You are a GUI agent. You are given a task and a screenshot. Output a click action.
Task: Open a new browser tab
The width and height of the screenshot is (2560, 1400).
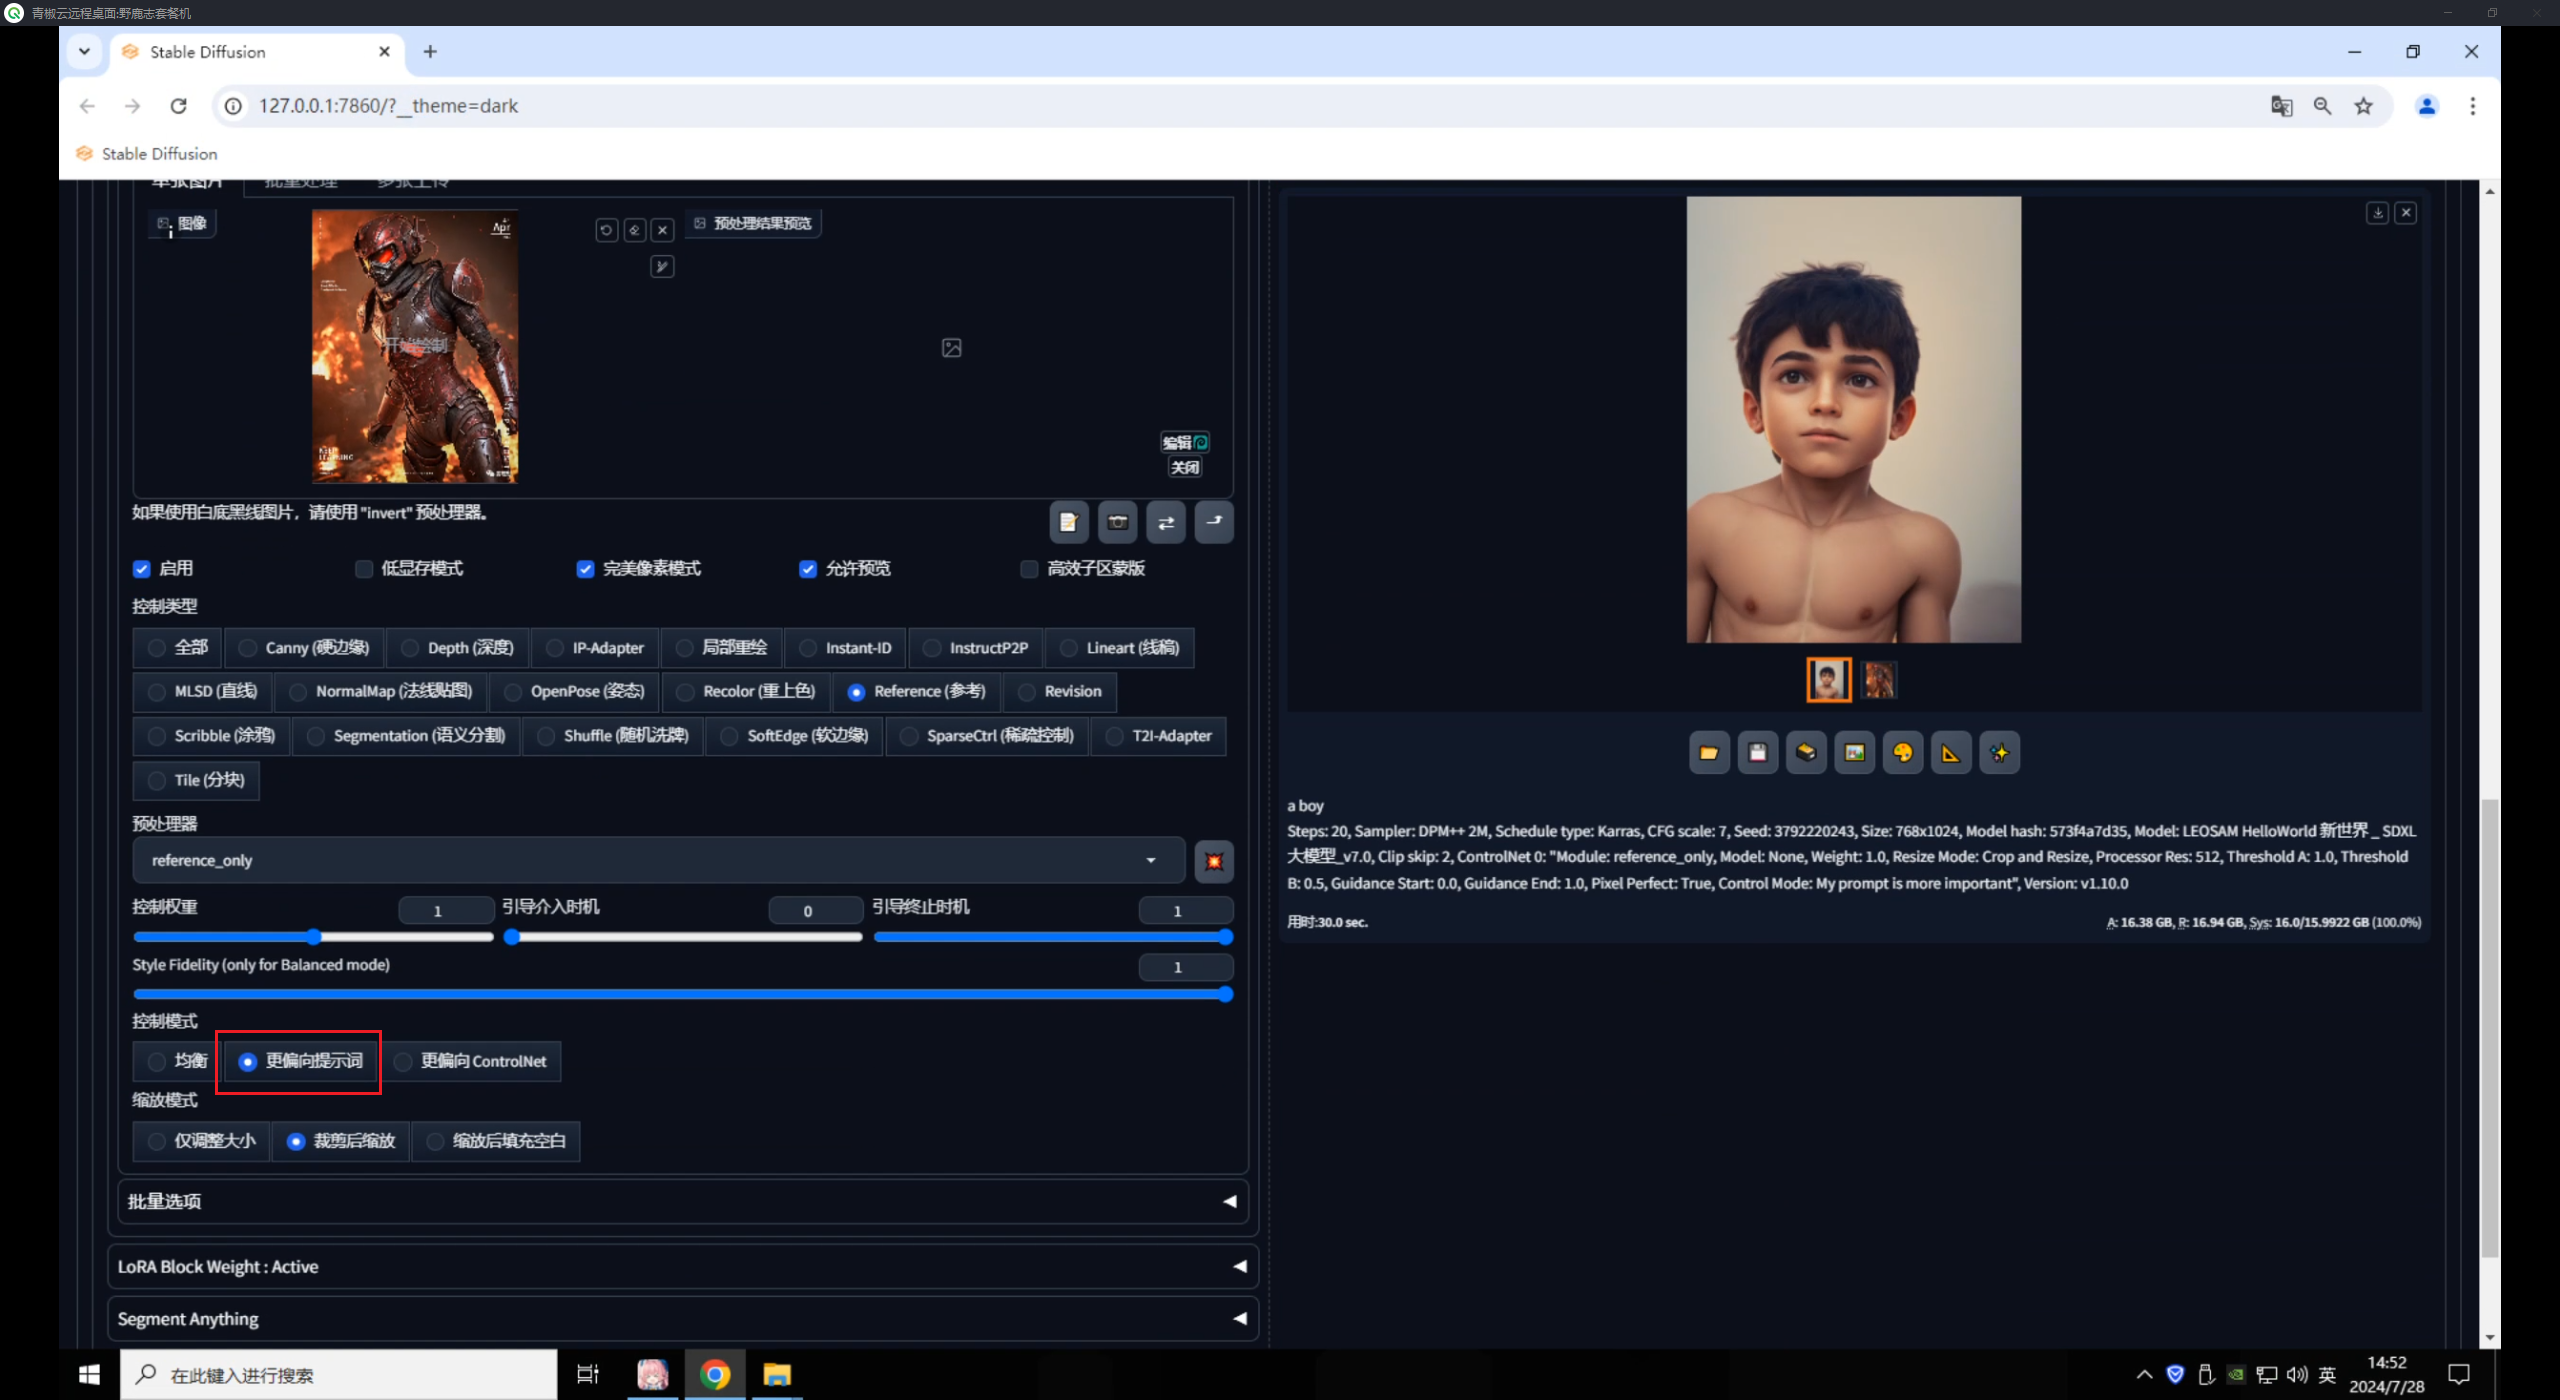point(430,52)
